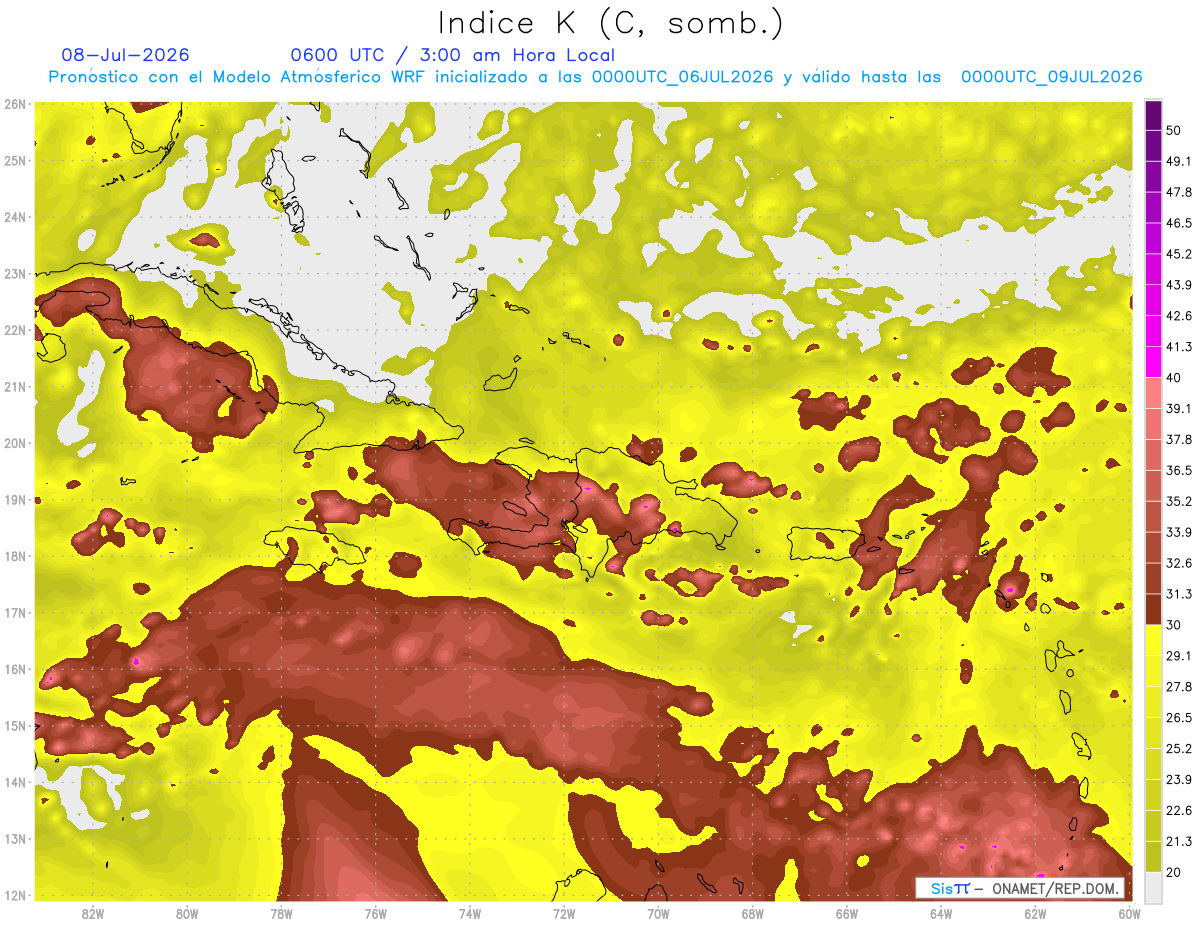Screen dimensions: 1200x927
Task: Click the "30" color scale value
Action: click(x=1174, y=625)
